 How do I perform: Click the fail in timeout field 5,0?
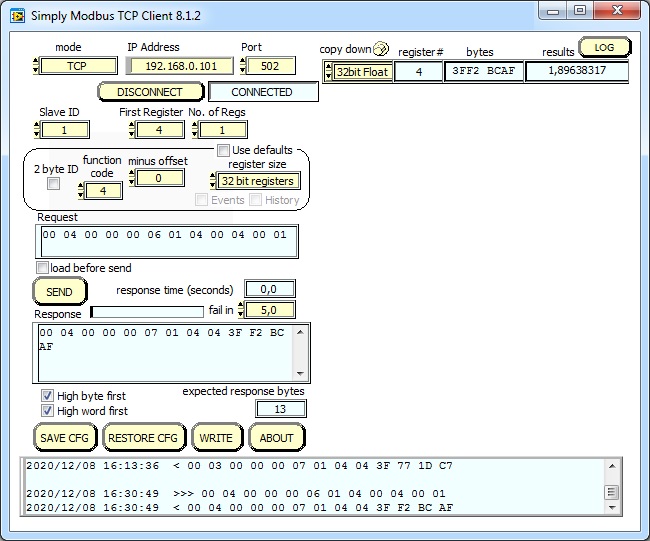pyautogui.click(x=270, y=310)
